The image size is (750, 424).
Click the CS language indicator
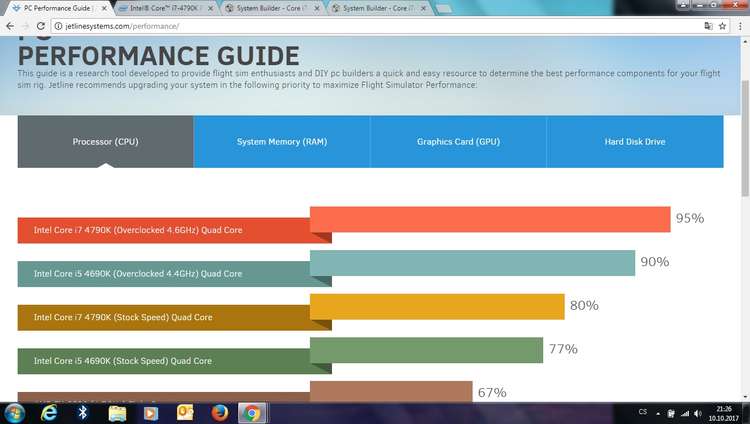click(642, 412)
